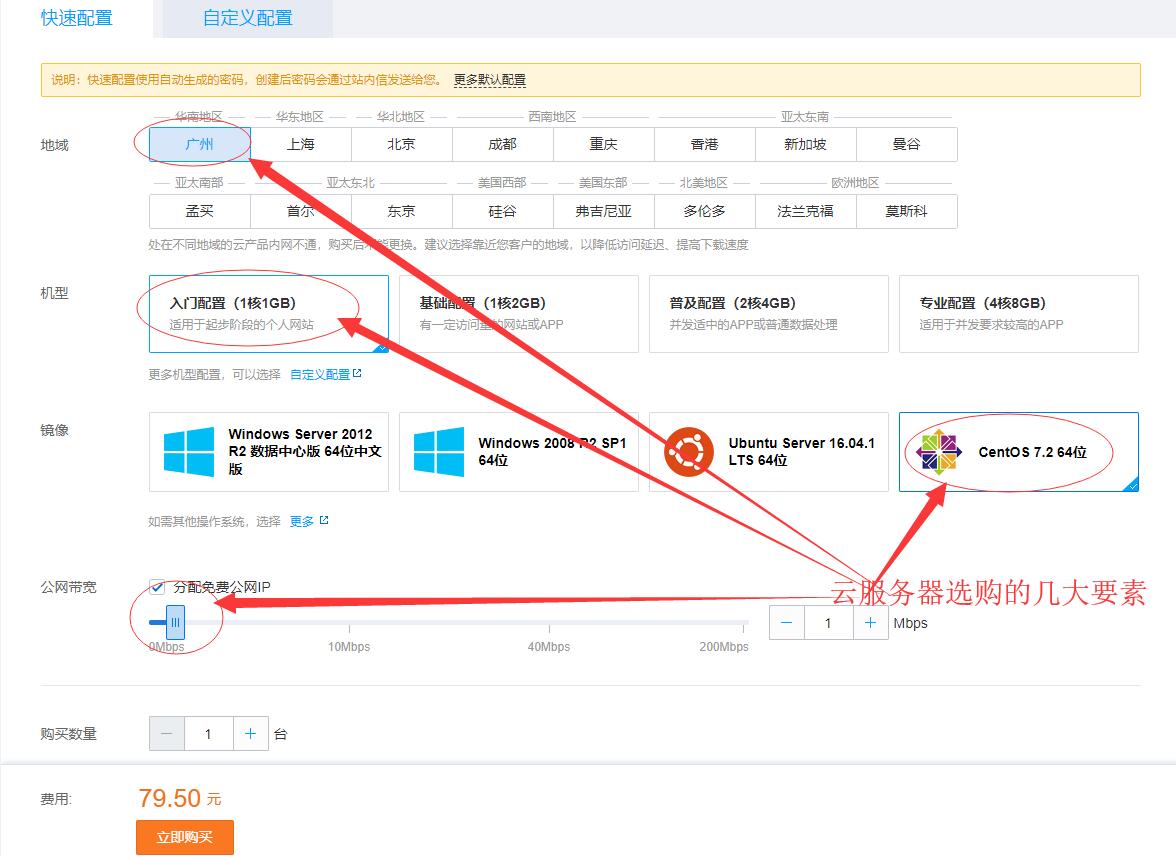Switch to the 自定义配置 tab
Screen dimensions: 1176x856
pyautogui.click(x=247, y=18)
